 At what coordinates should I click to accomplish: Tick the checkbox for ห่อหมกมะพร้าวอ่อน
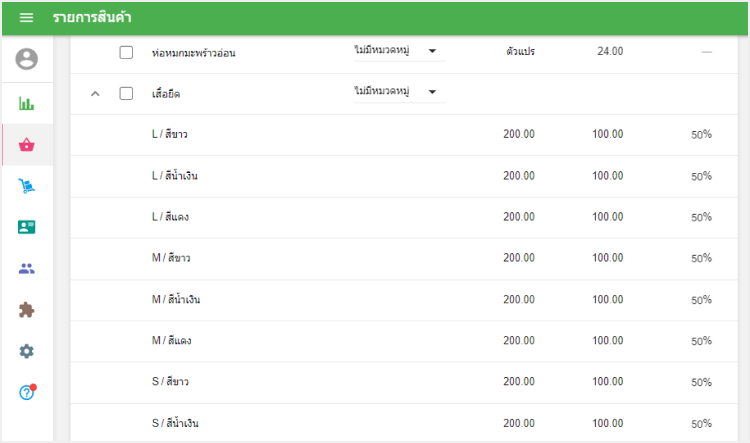point(126,52)
